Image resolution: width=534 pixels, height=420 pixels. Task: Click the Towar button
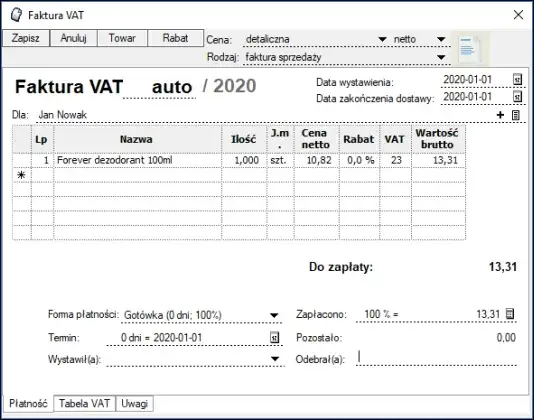tap(122, 38)
